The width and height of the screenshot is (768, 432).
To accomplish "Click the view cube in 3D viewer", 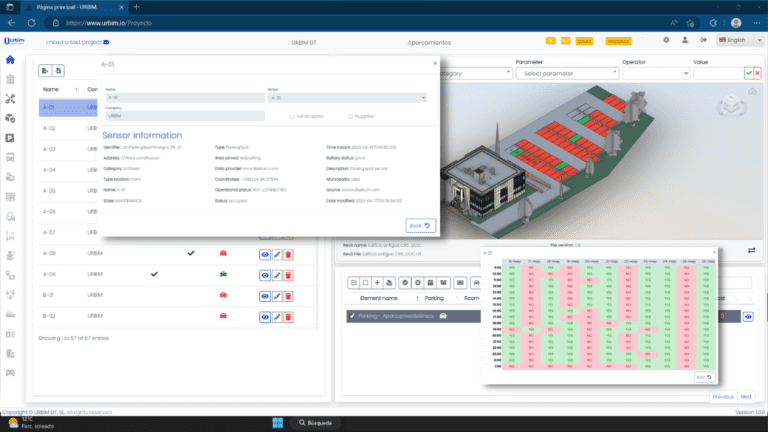I will point(732,104).
